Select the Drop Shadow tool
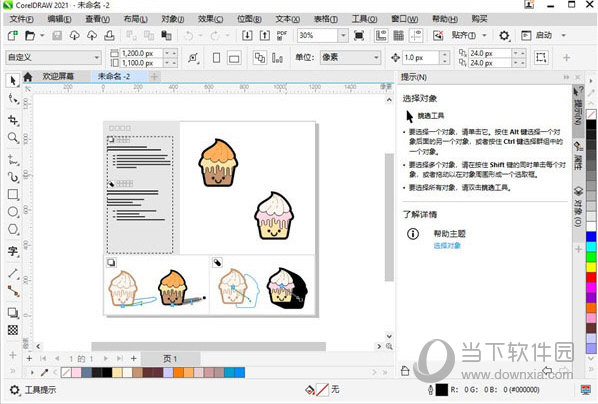Screen dimensions: 598x404 tap(13, 312)
